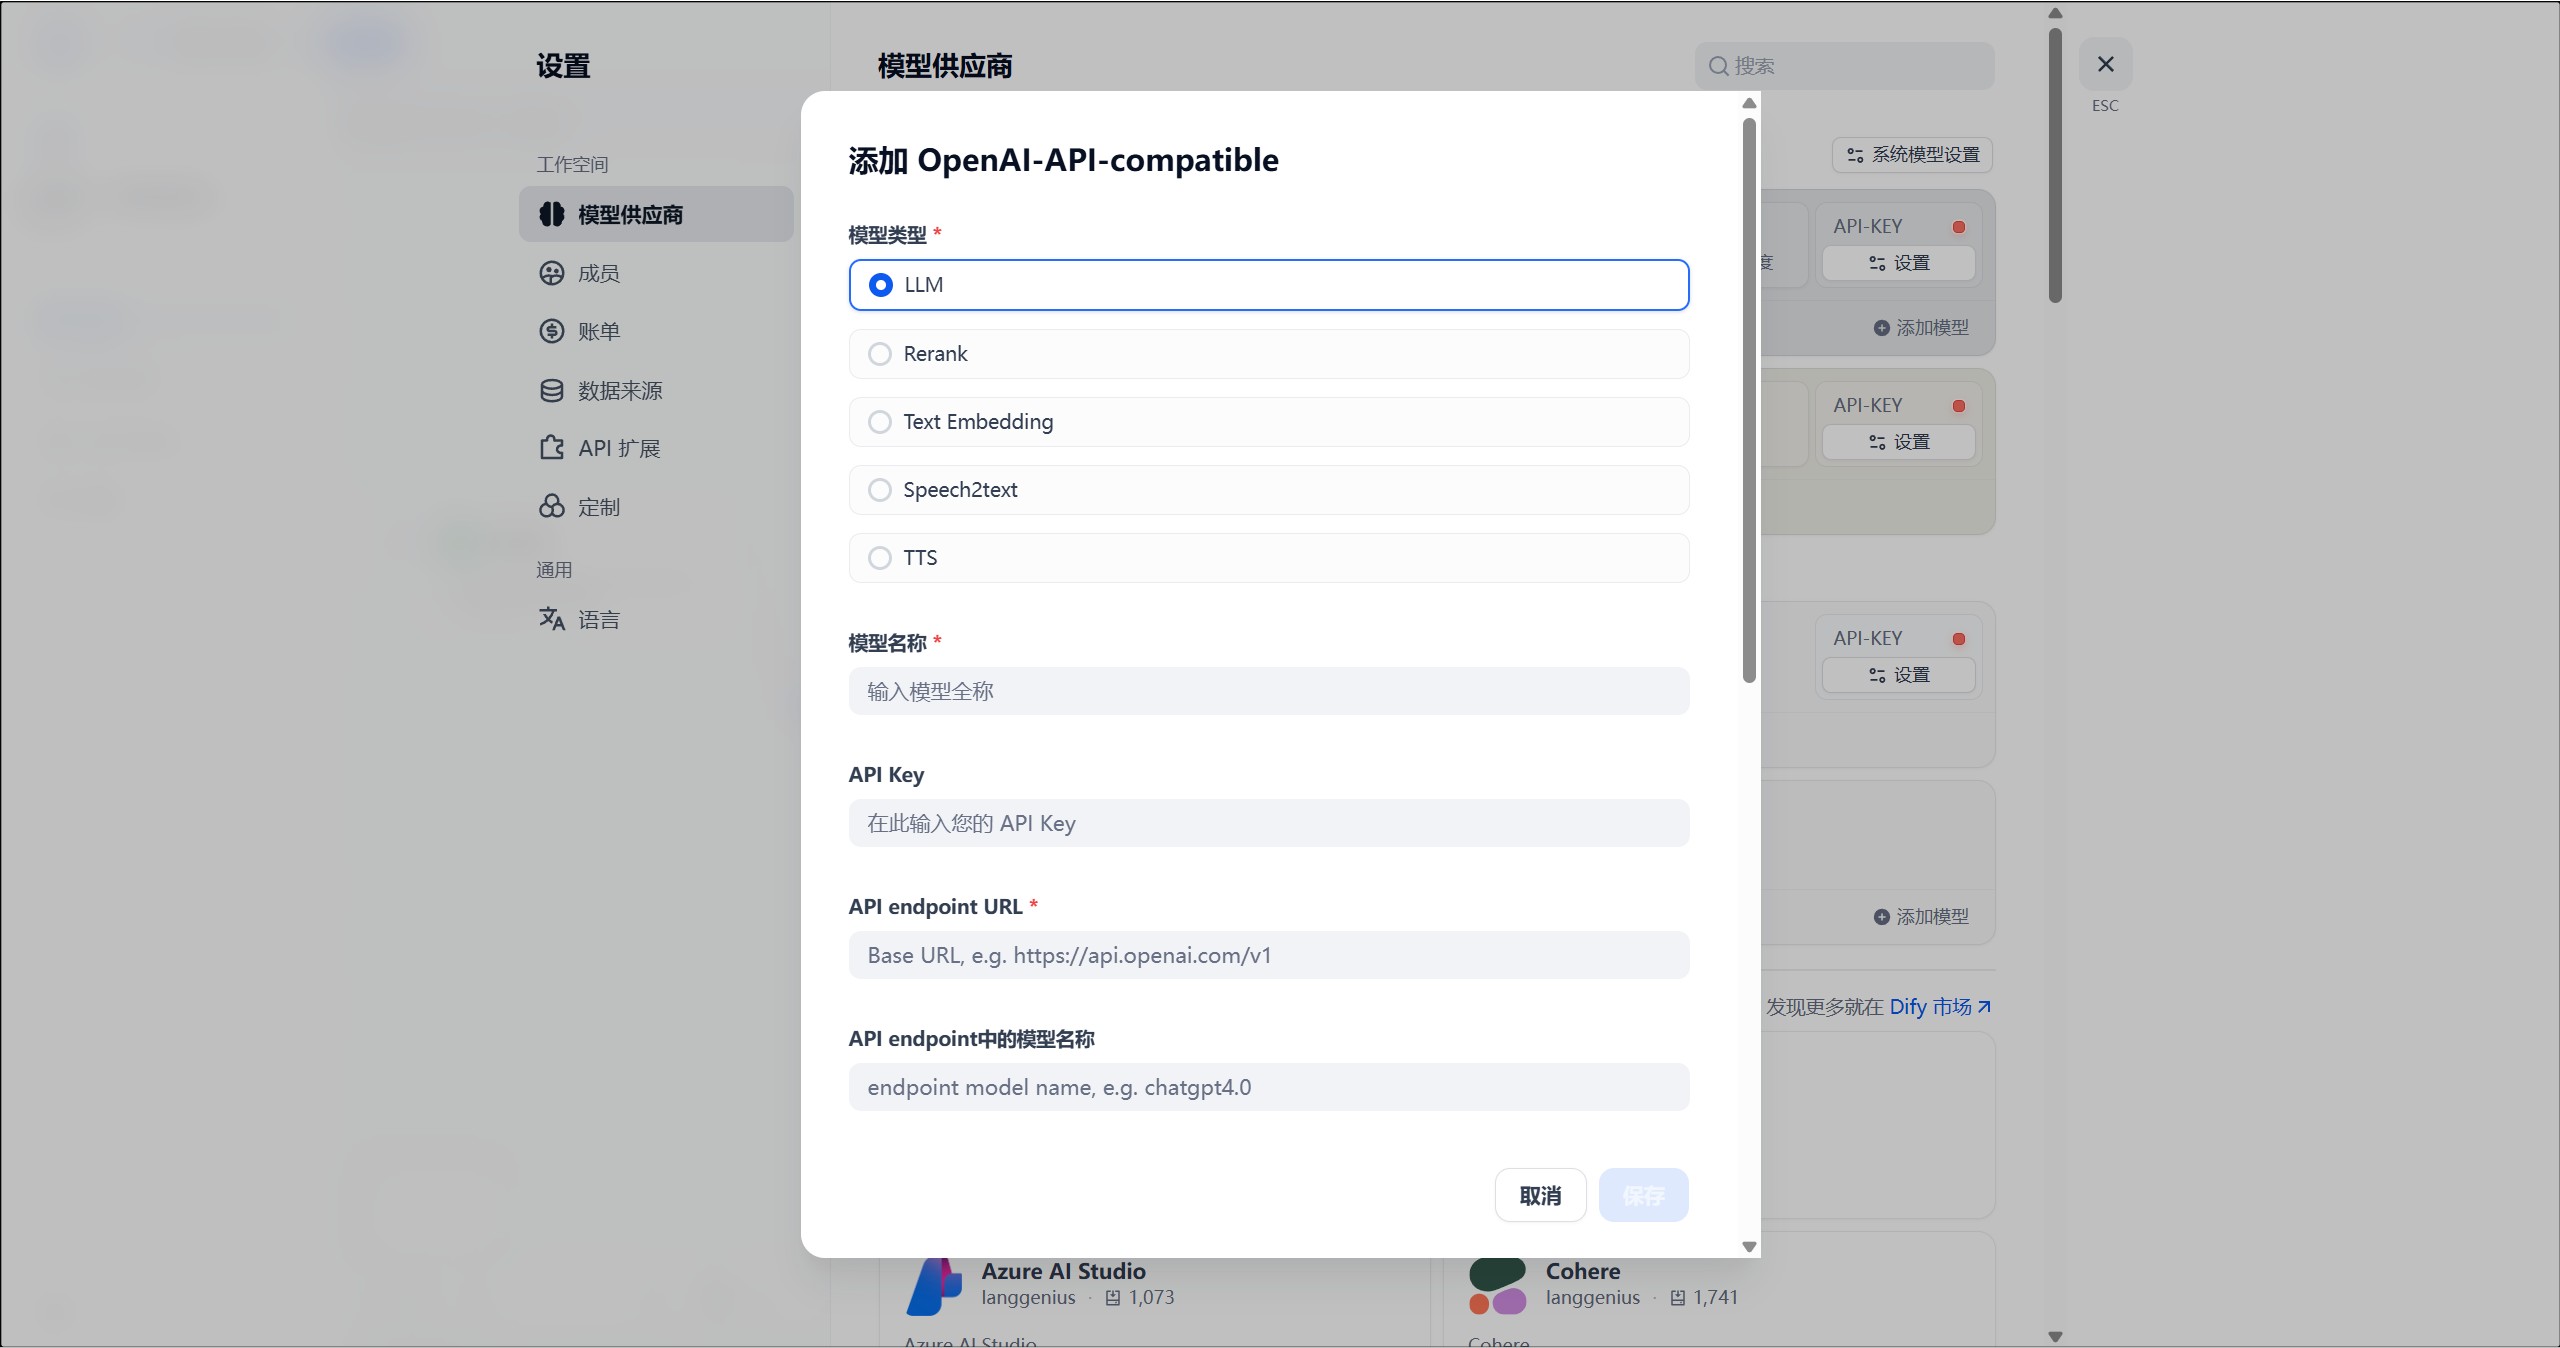Click the Members sidebar icon
Viewport: 2560px width, 1348px height.
point(551,273)
